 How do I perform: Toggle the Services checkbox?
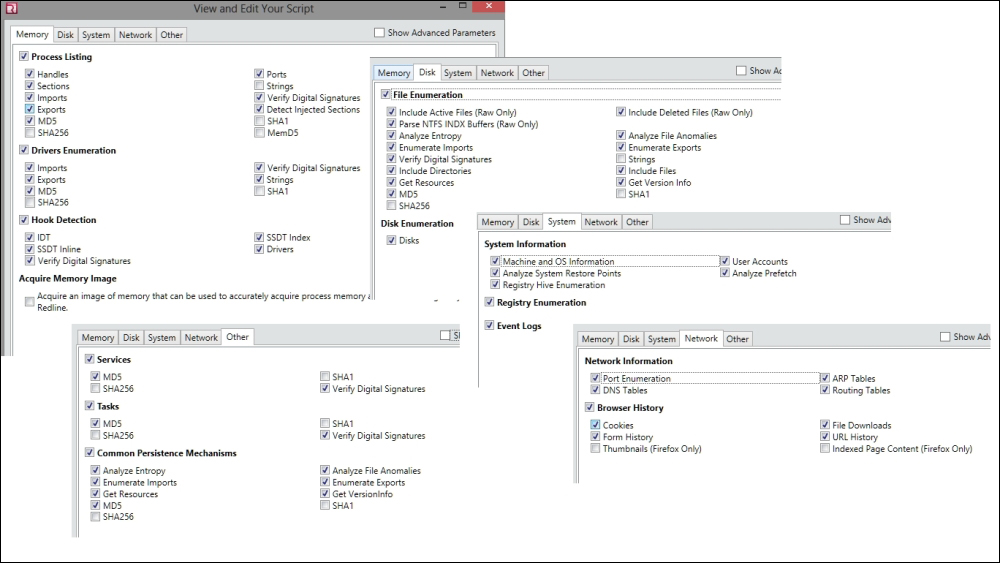pos(89,359)
